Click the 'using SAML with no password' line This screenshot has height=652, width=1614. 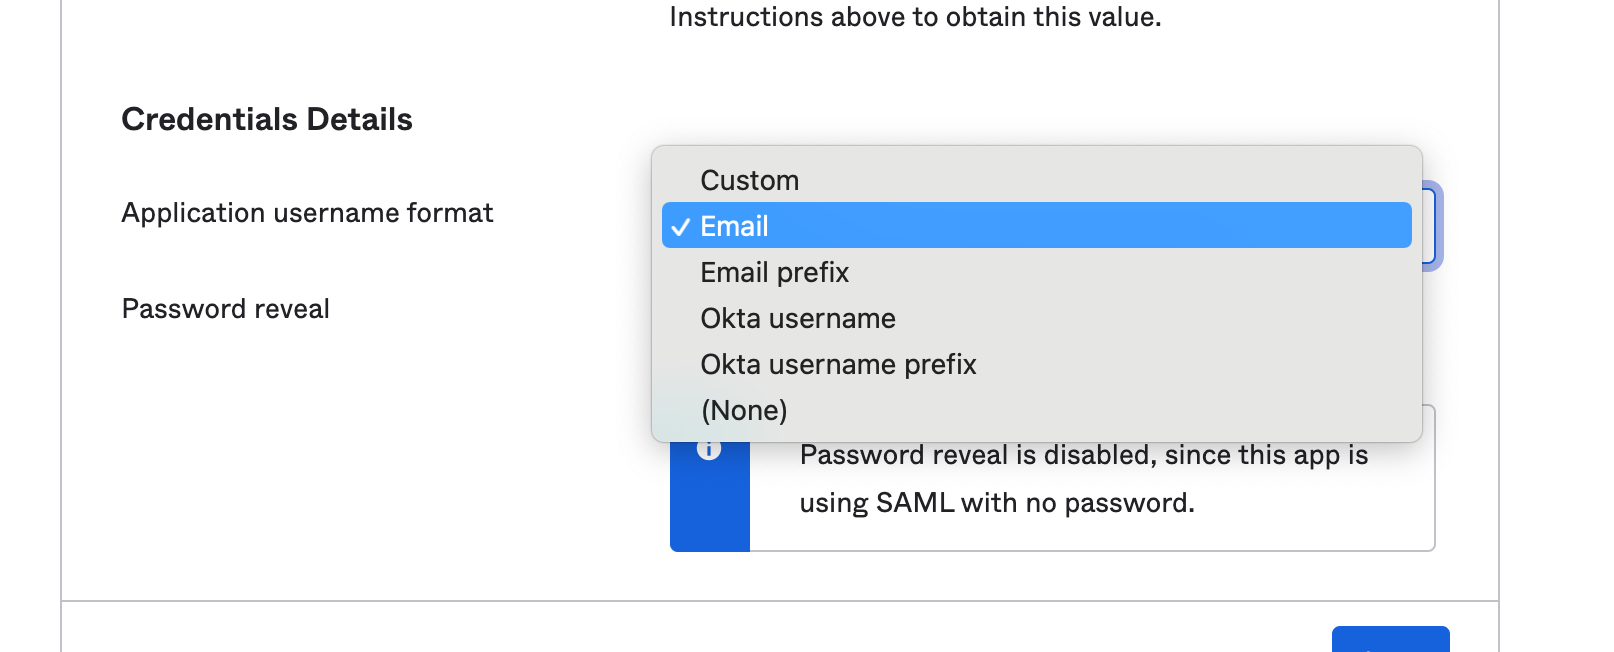pyautogui.click(x=996, y=503)
